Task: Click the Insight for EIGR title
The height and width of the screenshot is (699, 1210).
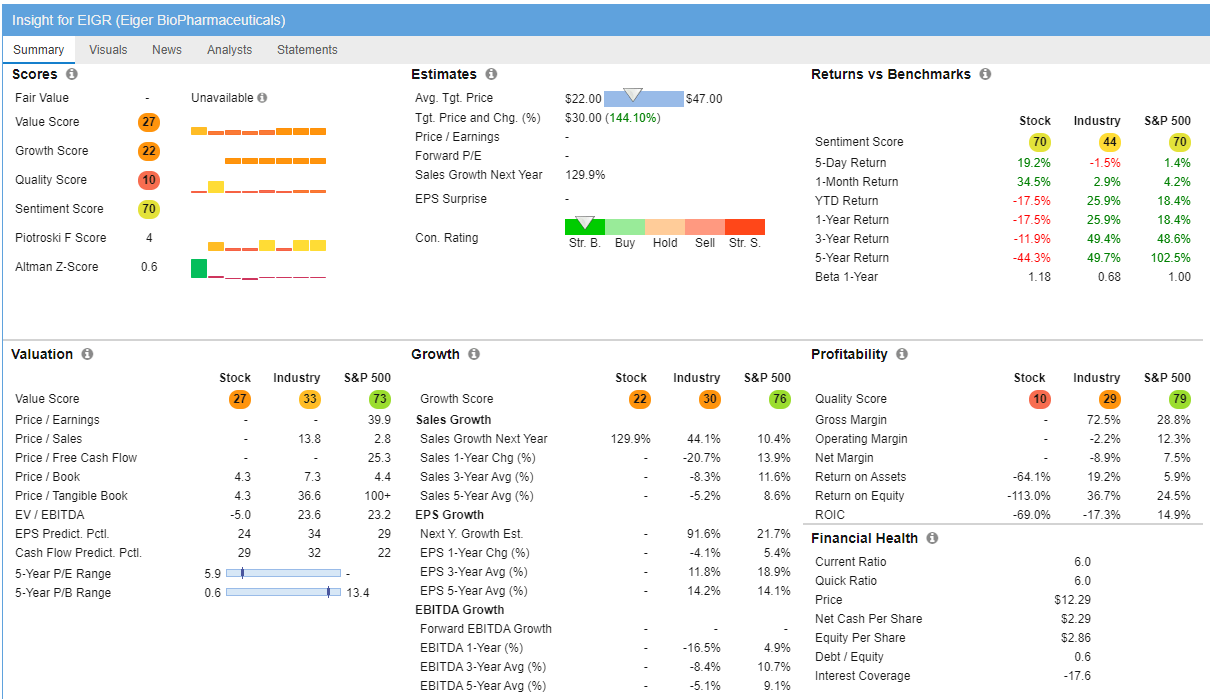Action: (149, 20)
